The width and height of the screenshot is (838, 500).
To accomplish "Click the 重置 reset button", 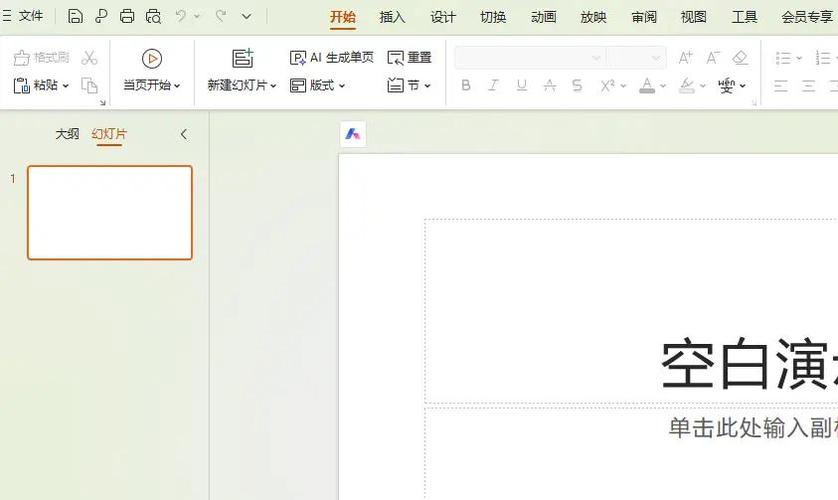I will tap(409, 57).
